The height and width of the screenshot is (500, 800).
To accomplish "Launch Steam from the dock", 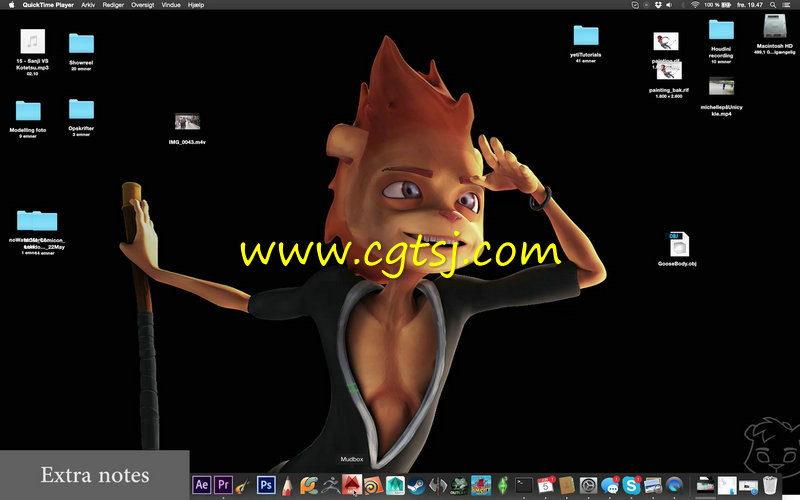I will [x=417, y=485].
